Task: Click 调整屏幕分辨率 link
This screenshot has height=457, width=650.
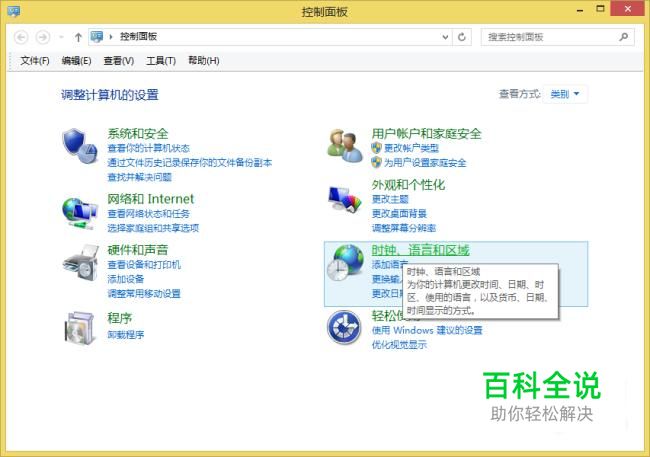Action: point(403,228)
